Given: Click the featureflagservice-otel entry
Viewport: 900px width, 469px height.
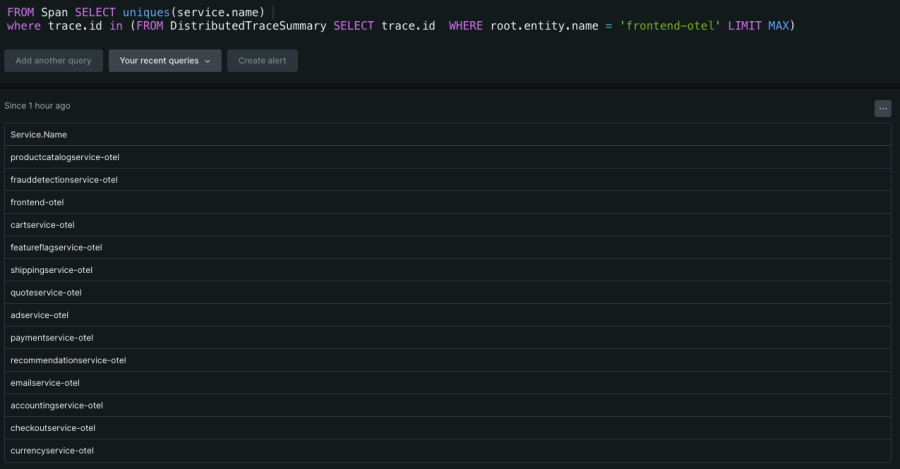Looking at the screenshot, I should point(56,247).
